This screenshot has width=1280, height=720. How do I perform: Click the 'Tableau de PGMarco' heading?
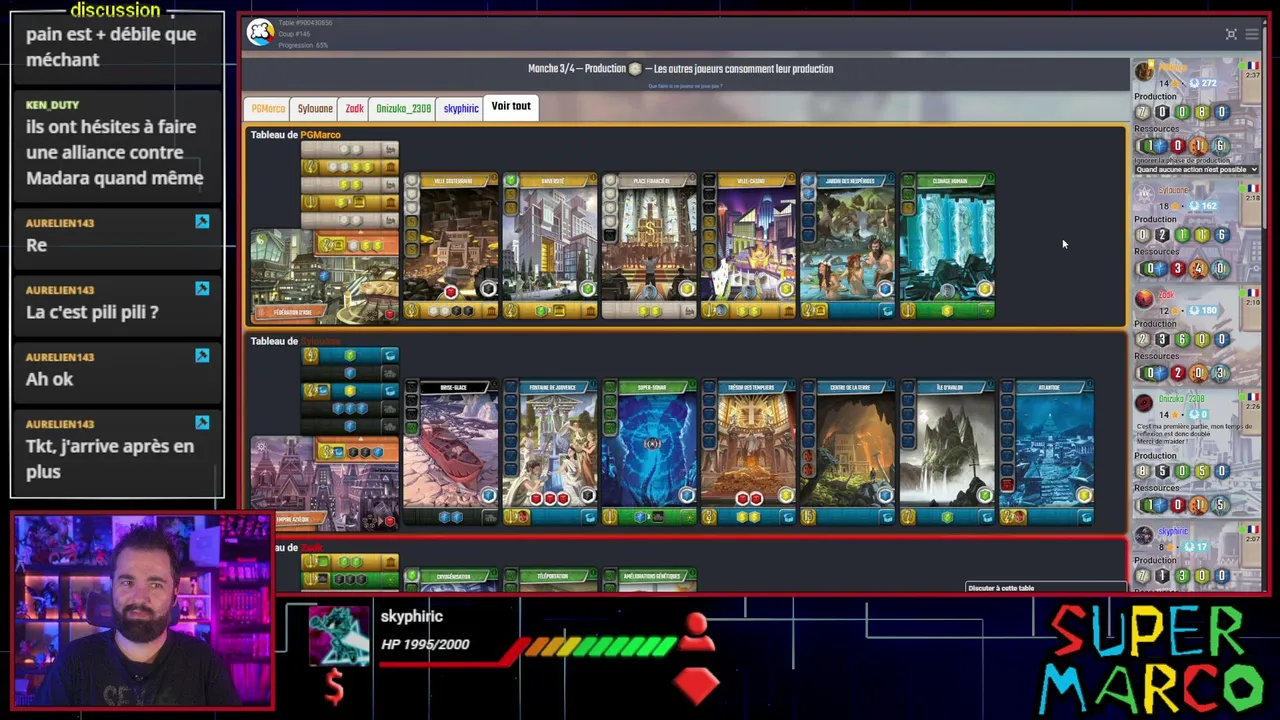click(295, 134)
